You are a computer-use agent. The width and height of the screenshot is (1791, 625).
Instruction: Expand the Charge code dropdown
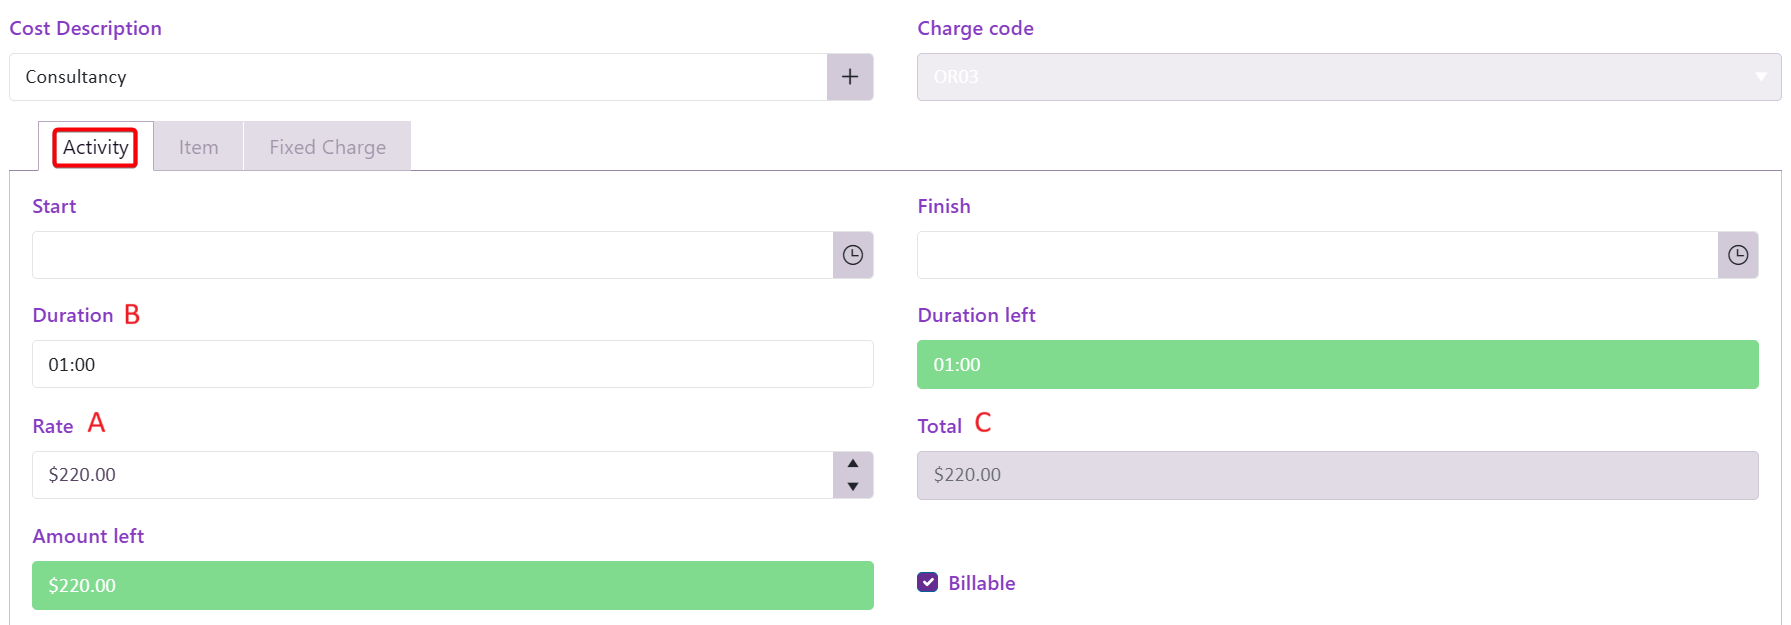click(1760, 77)
